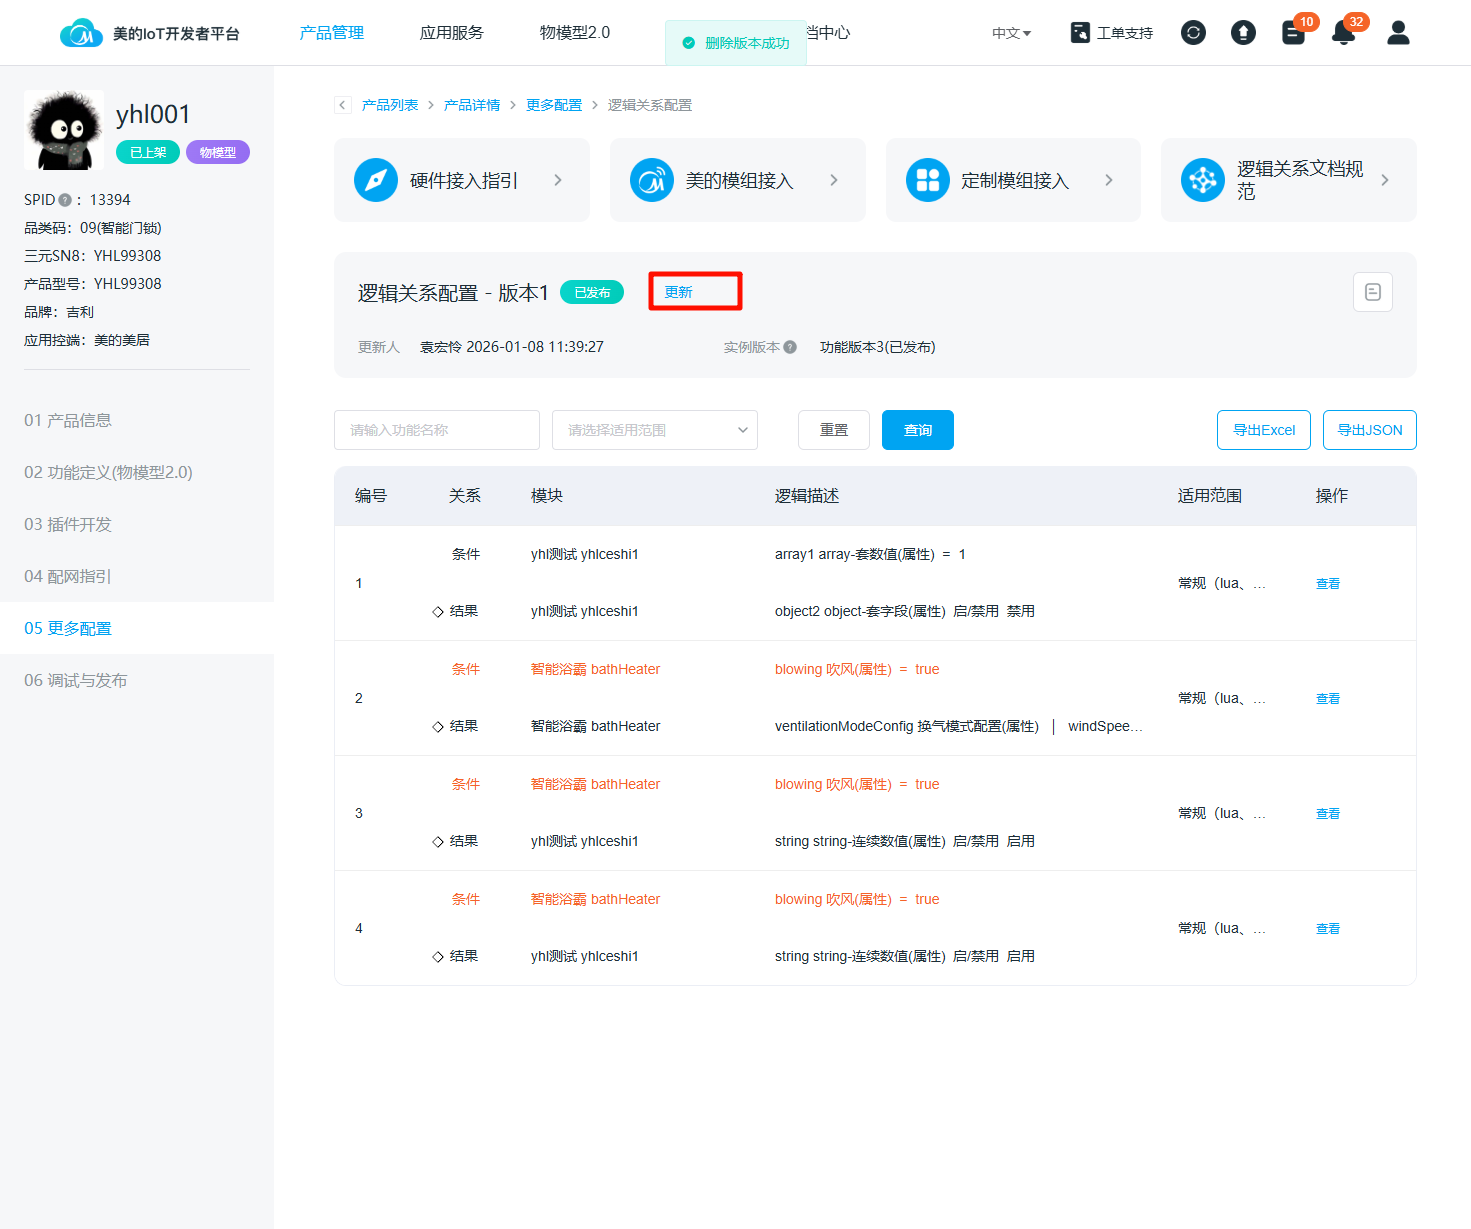The height and width of the screenshot is (1229, 1471).
Task: Open the 请选择适用范围 dropdown
Action: [655, 430]
